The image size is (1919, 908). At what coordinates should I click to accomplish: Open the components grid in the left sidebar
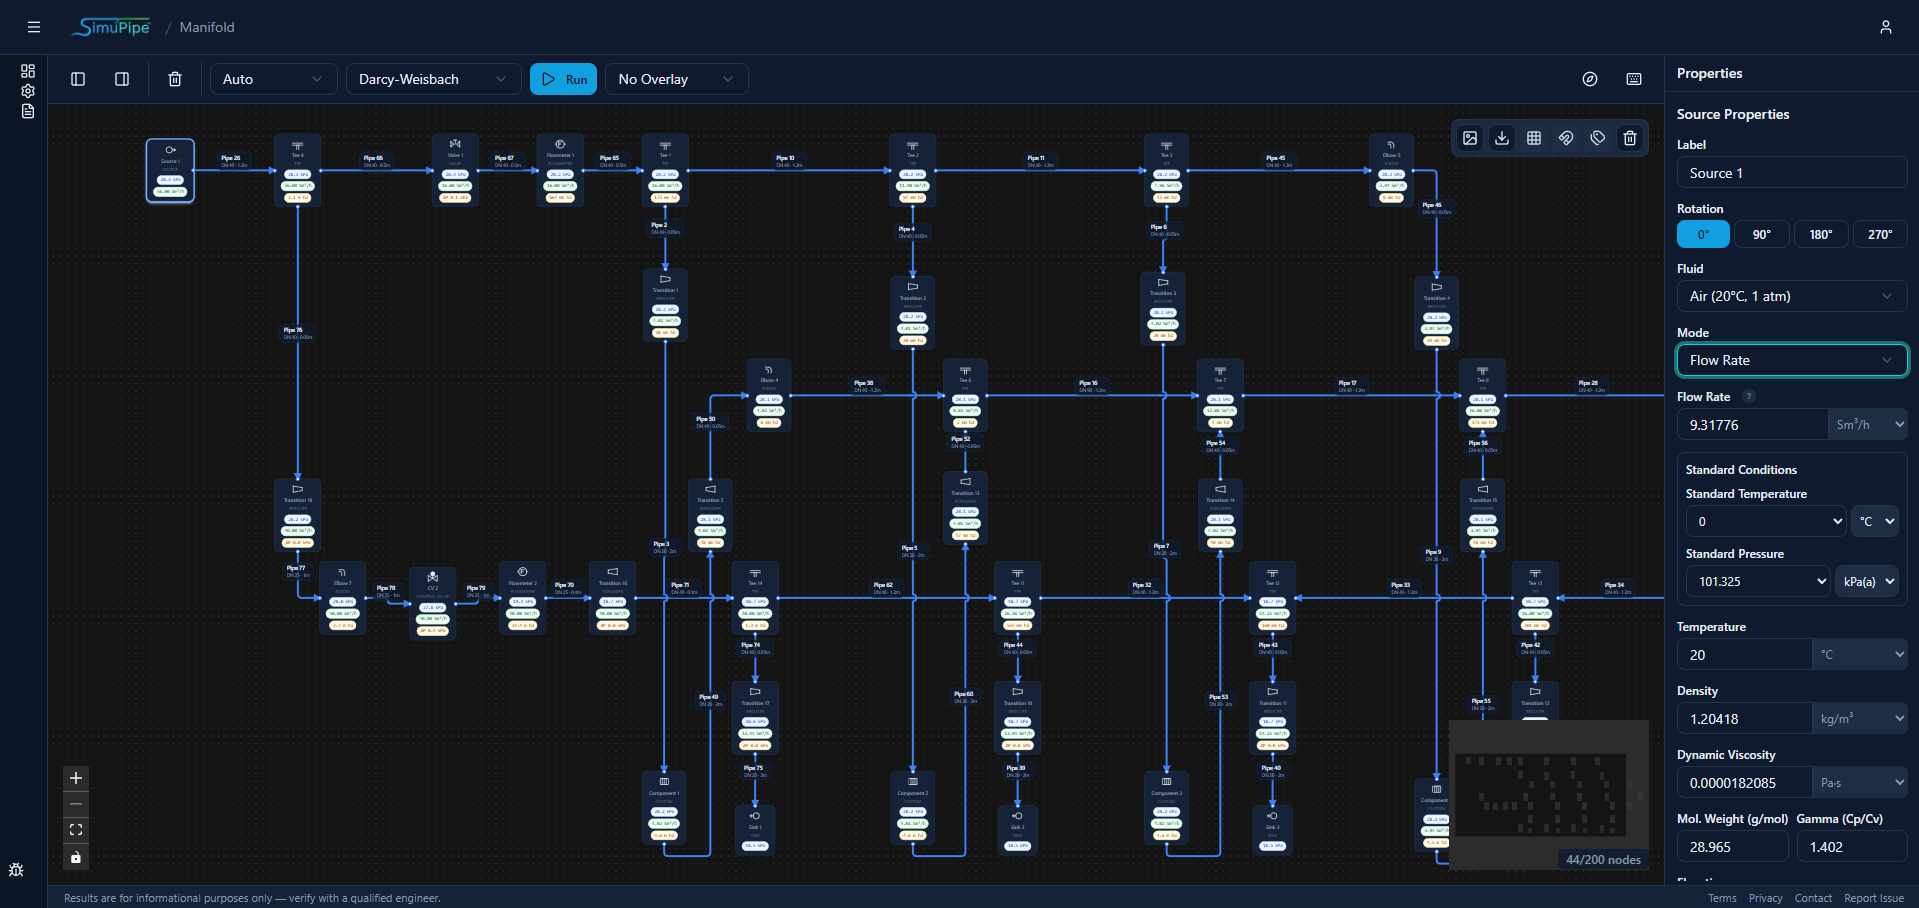click(x=28, y=71)
